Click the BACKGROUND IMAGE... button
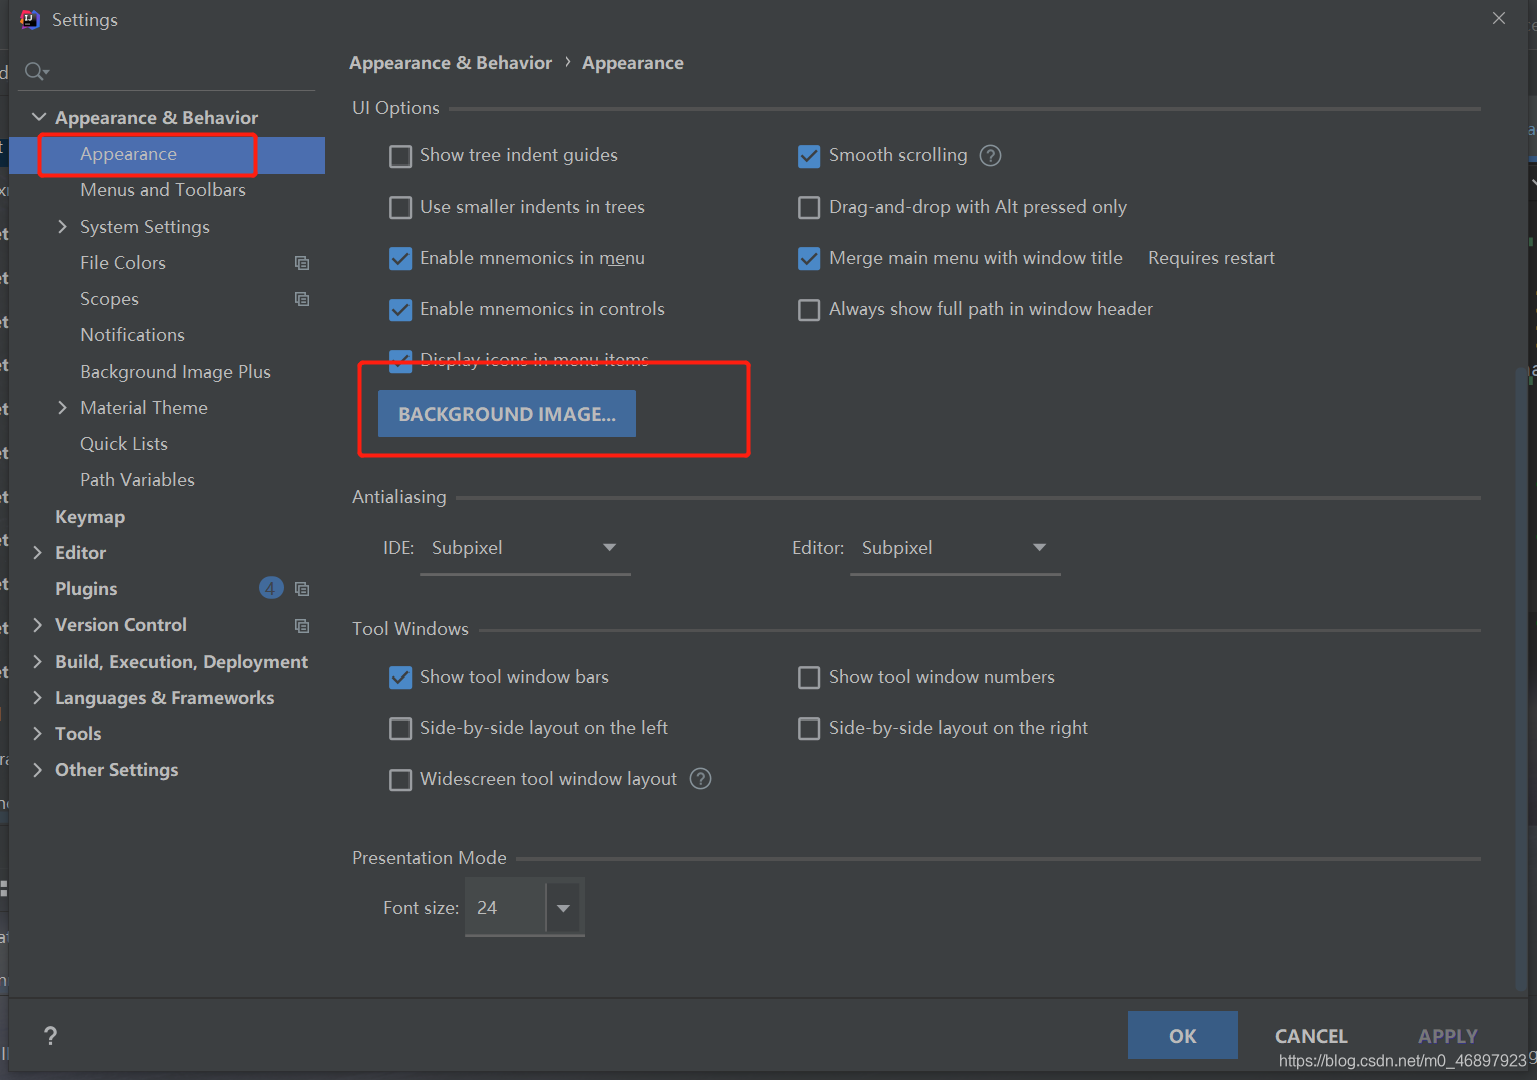This screenshot has width=1537, height=1080. click(x=507, y=414)
